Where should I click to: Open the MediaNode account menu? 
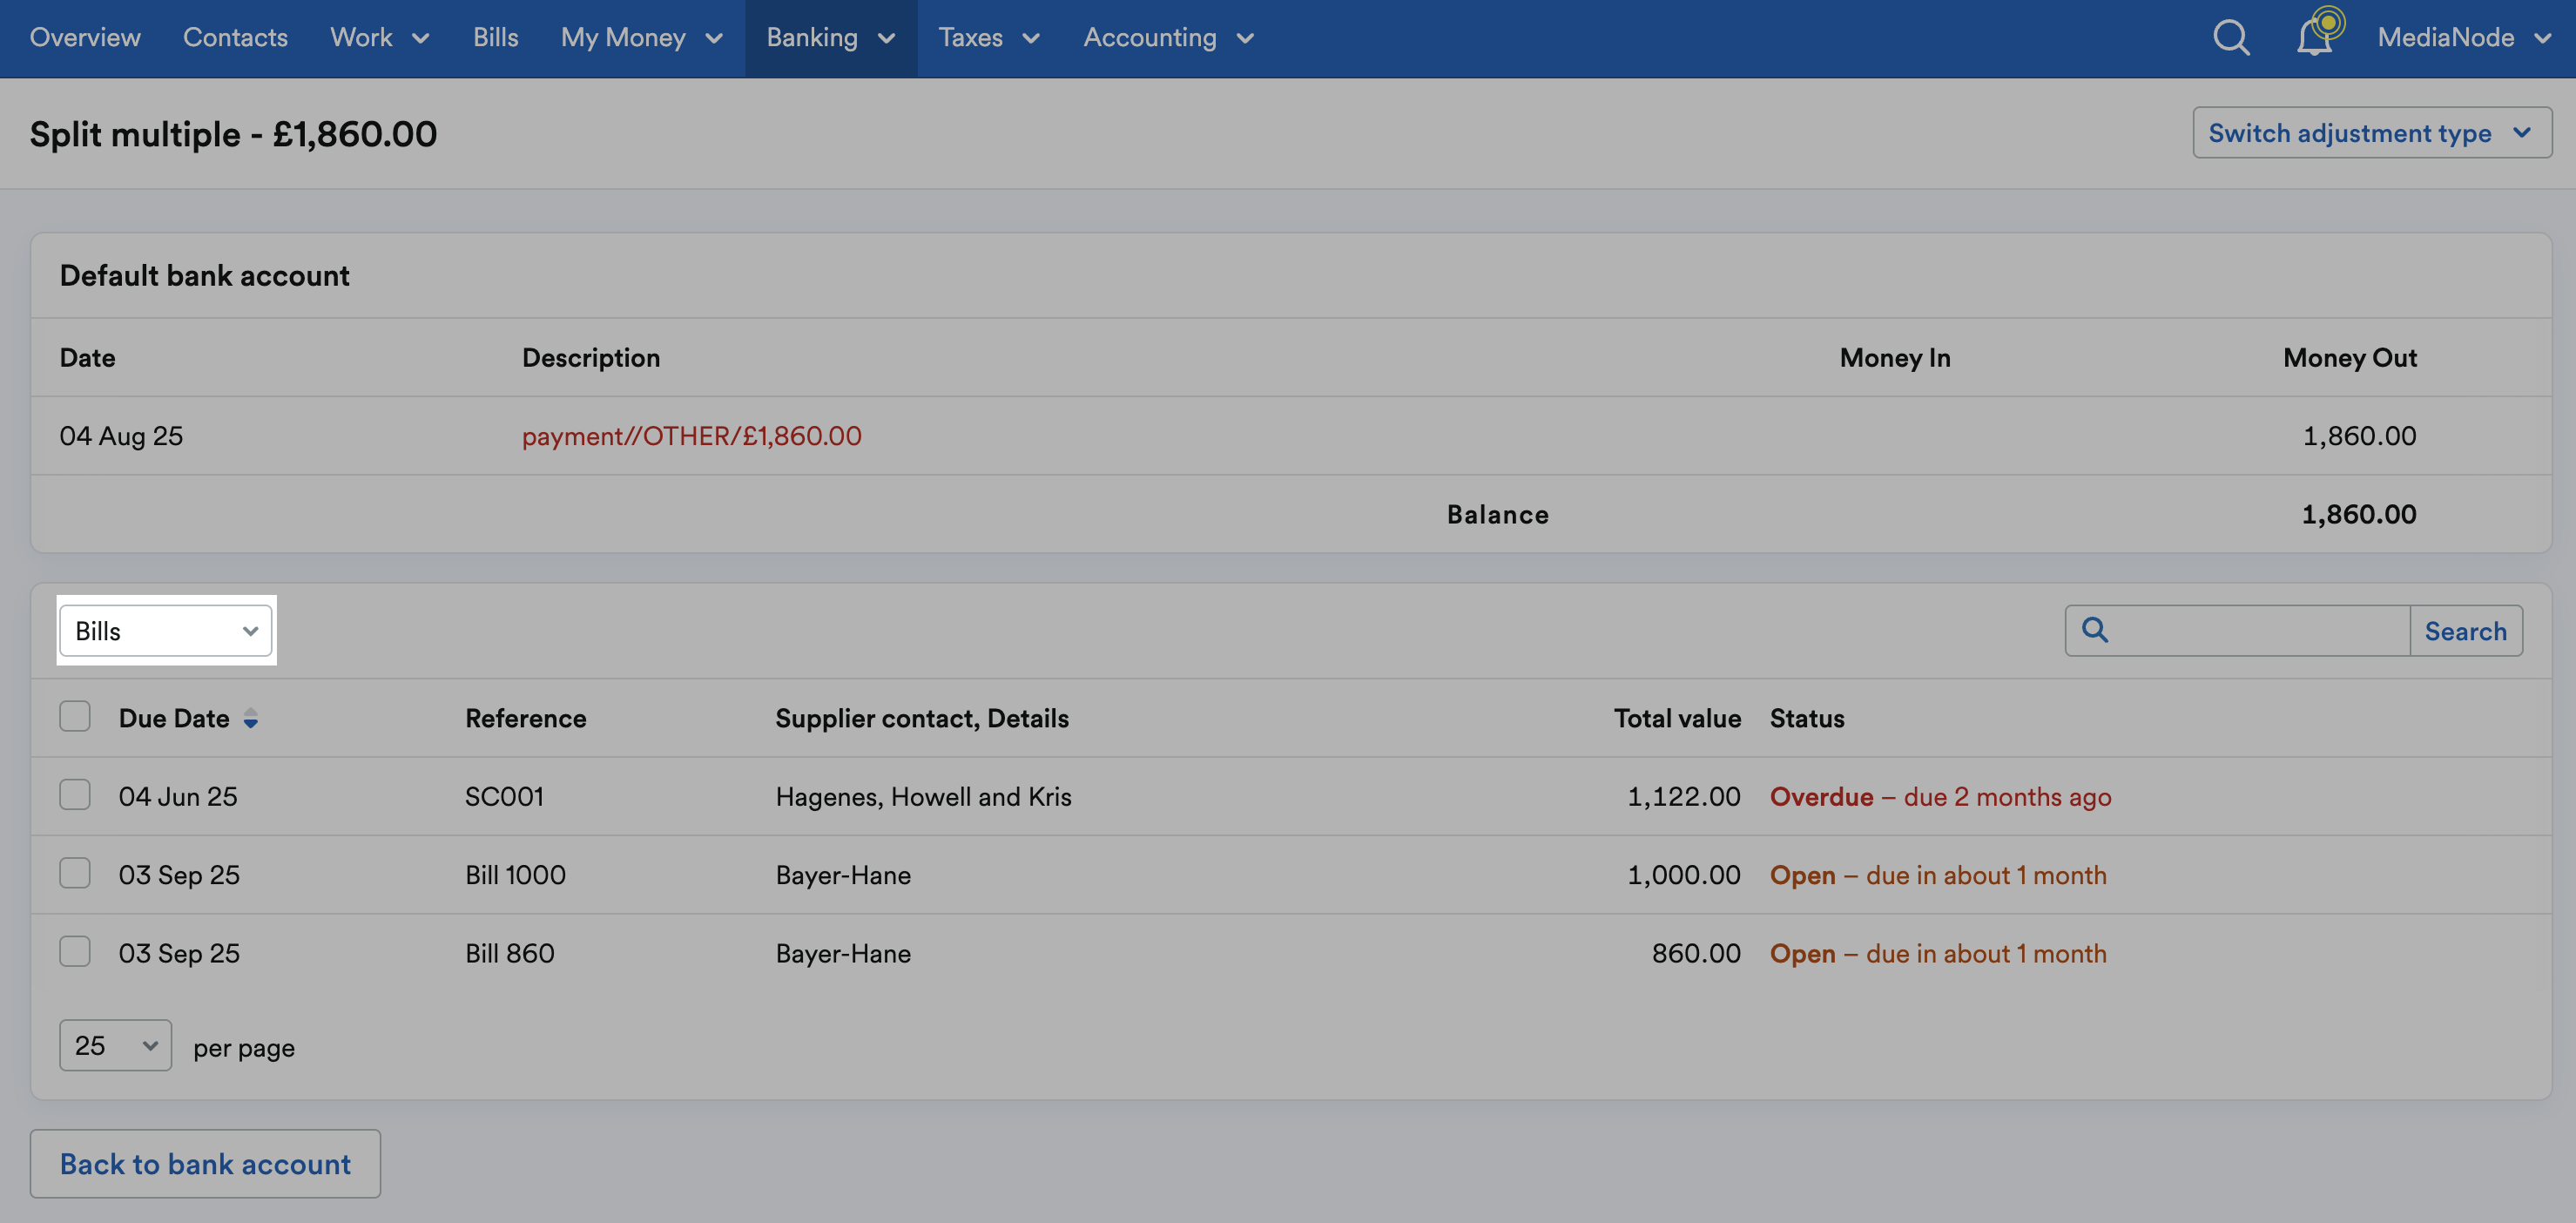(x=2464, y=38)
